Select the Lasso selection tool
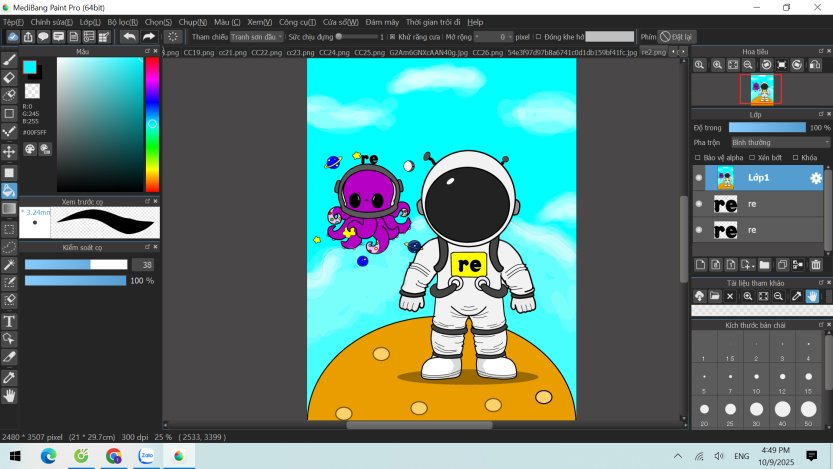The width and height of the screenshot is (833, 469). click(x=9, y=248)
